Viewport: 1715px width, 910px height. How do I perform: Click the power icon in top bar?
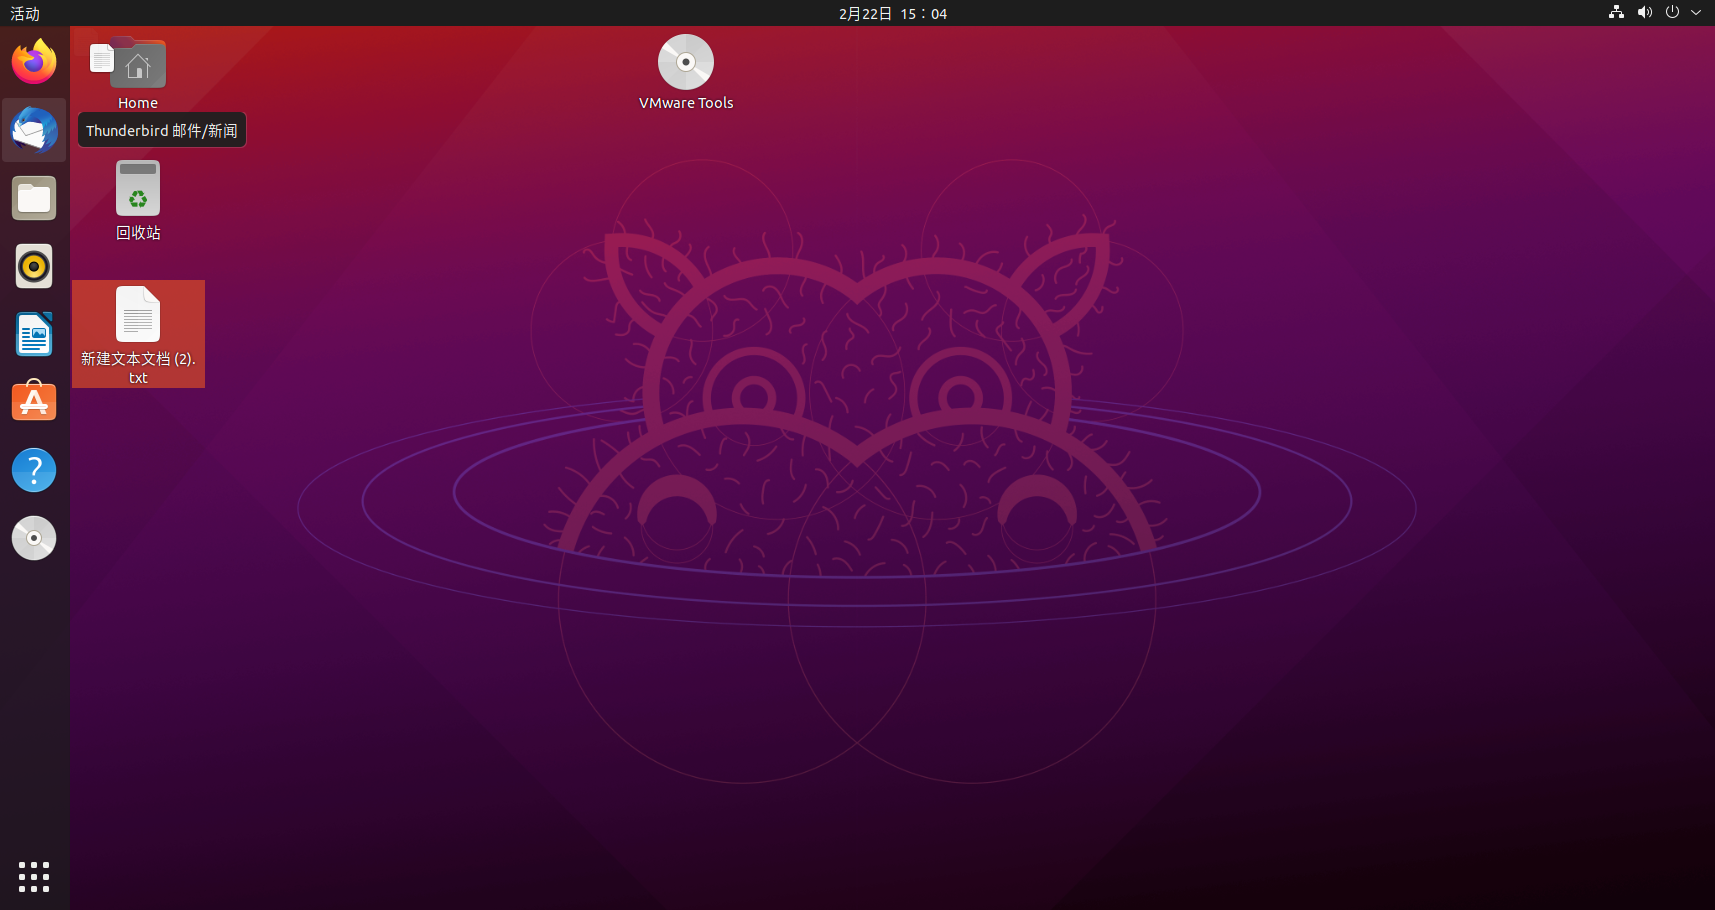pos(1672,13)
